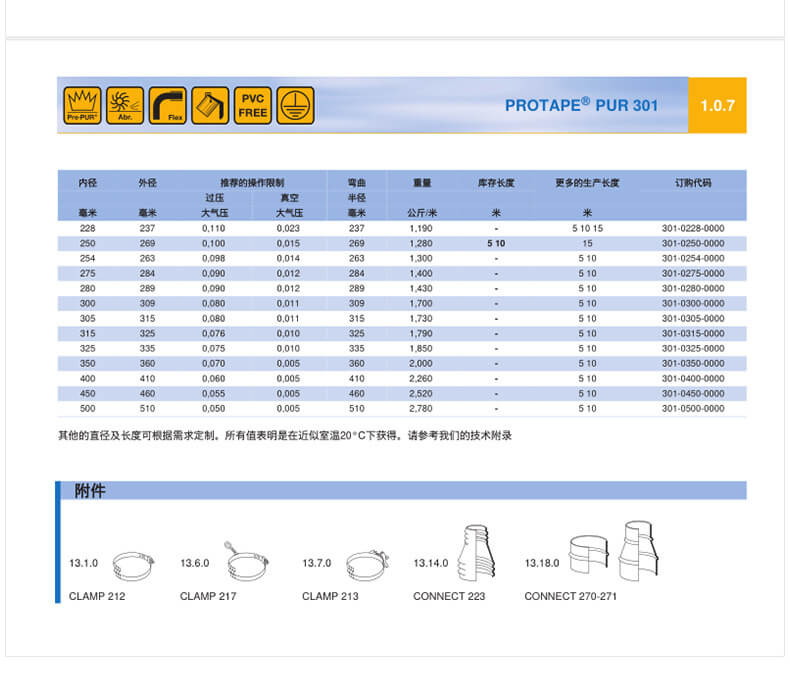Click the 1.0.7 section number box
This screenshot has width=790, height=685.
pyautogui.click(x=717, y=105)
